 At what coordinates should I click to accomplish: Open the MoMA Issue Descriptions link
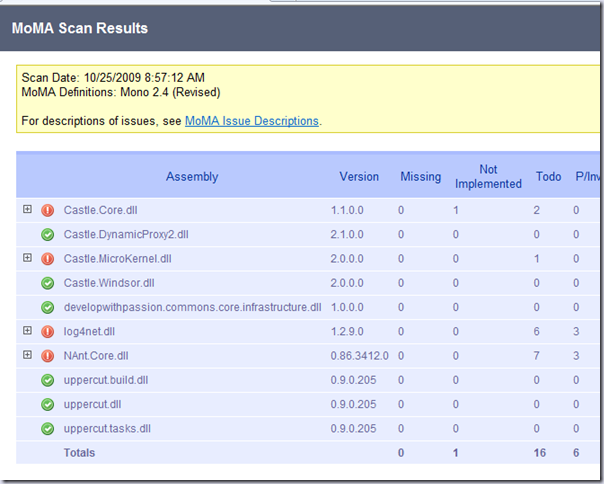(252, 121)
